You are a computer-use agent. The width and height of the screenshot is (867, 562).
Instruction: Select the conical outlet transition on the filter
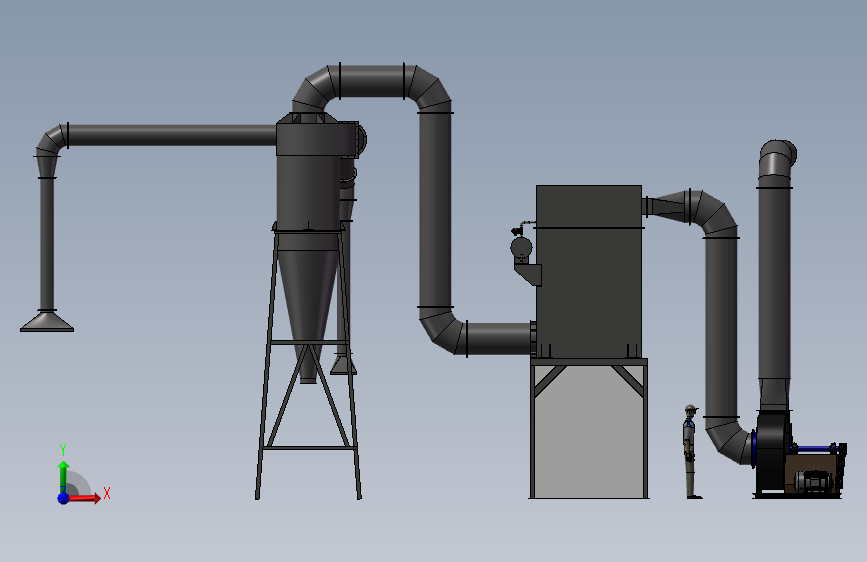pyautogui.click(x=668, y=206)
